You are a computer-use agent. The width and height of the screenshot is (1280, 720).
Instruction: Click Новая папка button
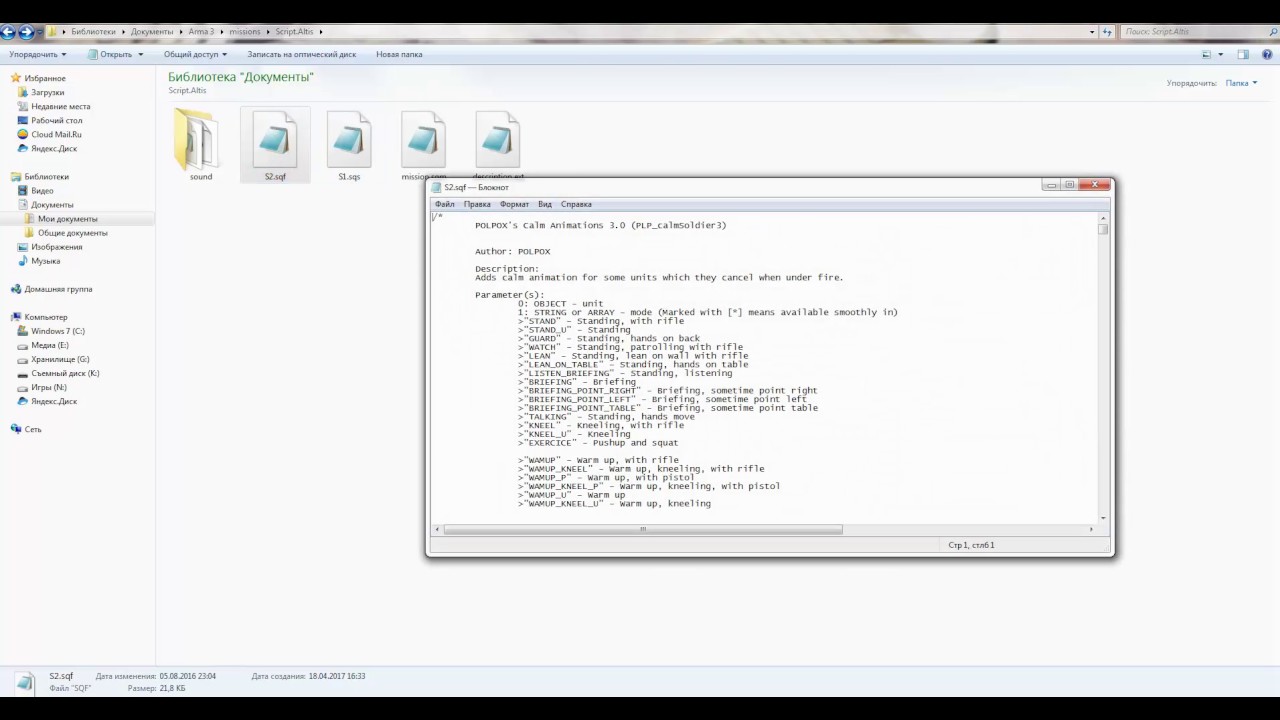(x=399, y=54)
